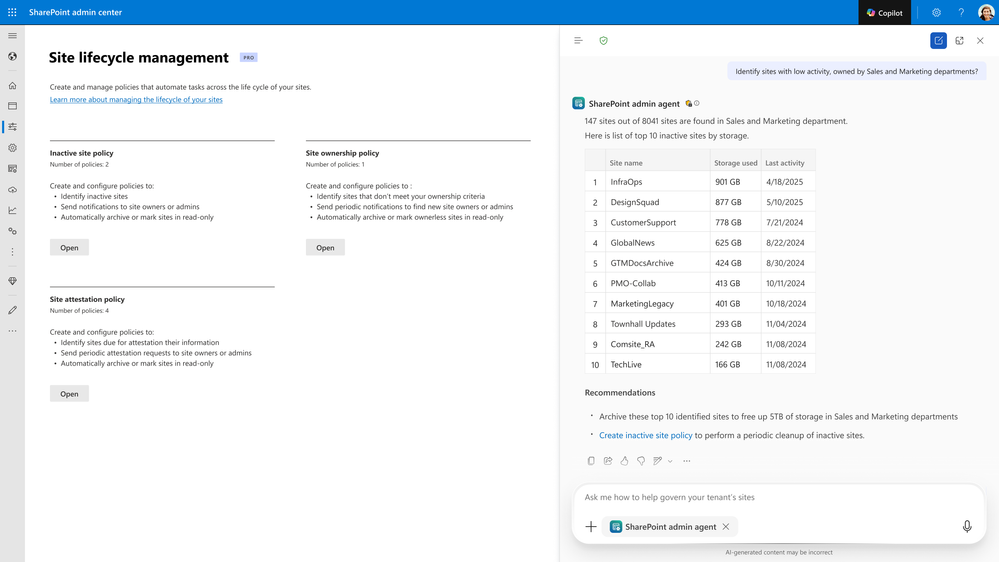The height and width of the screenshot is (562, 999).
Task: Open Copilot from the top bar
Action: pyautogui.click(x=885, y=12)
